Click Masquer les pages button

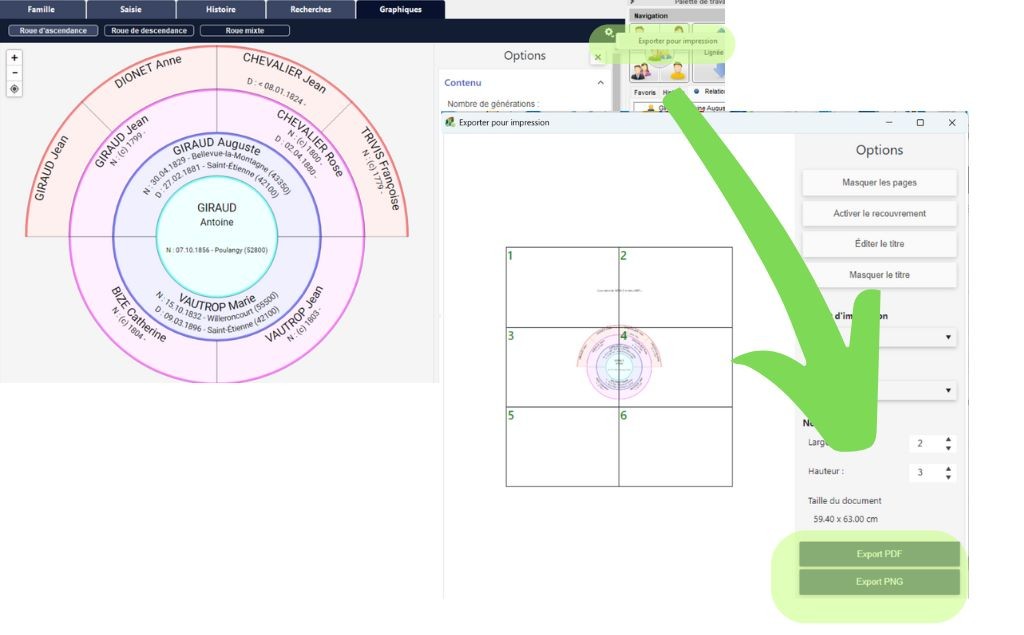[x=879, y=183]
